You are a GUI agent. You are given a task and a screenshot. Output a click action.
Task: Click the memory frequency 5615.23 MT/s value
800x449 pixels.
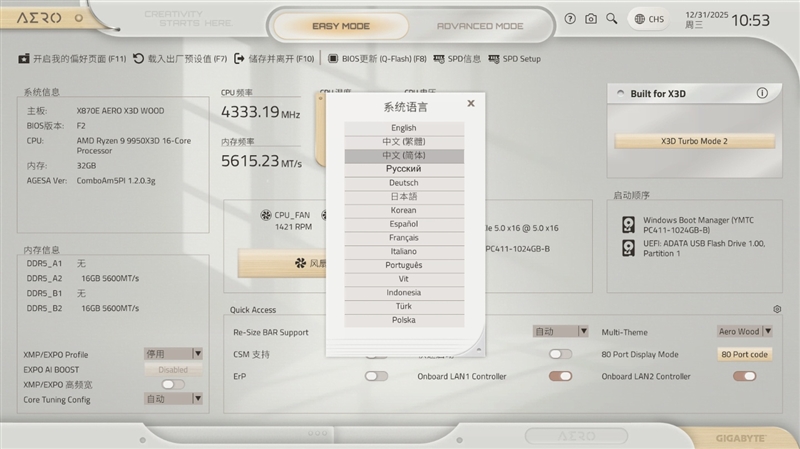point(261,161)
